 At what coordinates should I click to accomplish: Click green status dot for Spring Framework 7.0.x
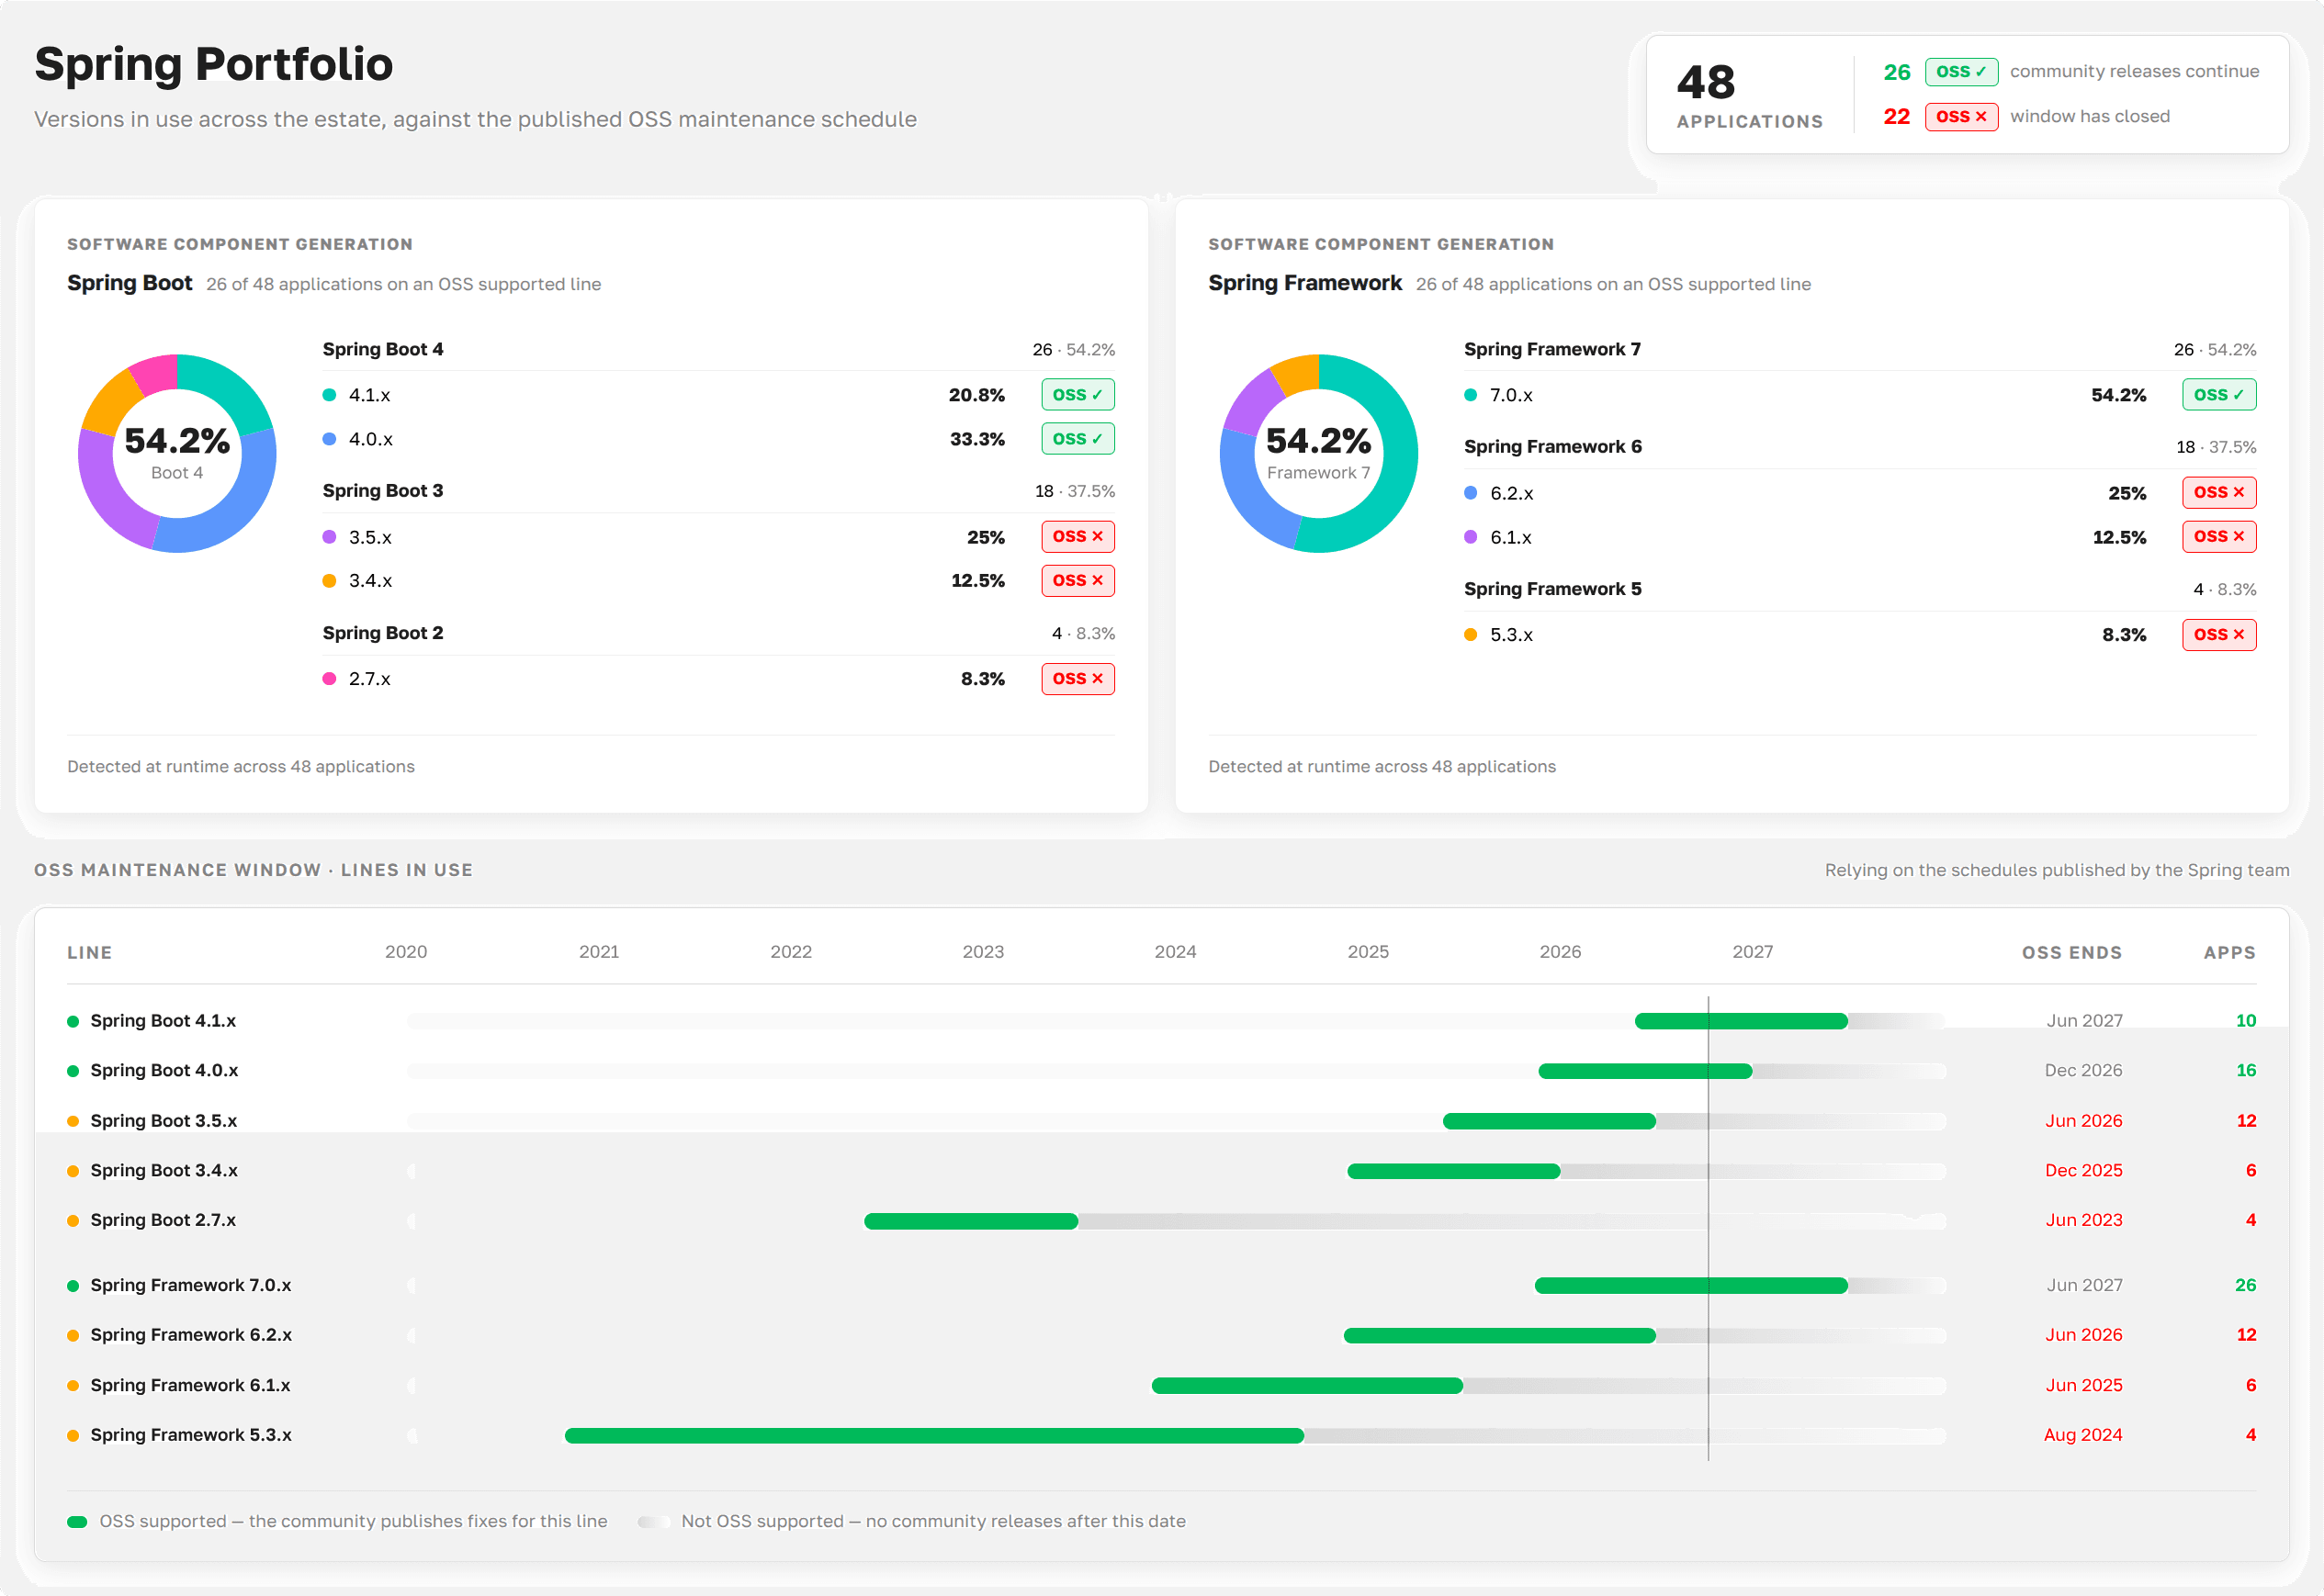[x=73, y=1286]
